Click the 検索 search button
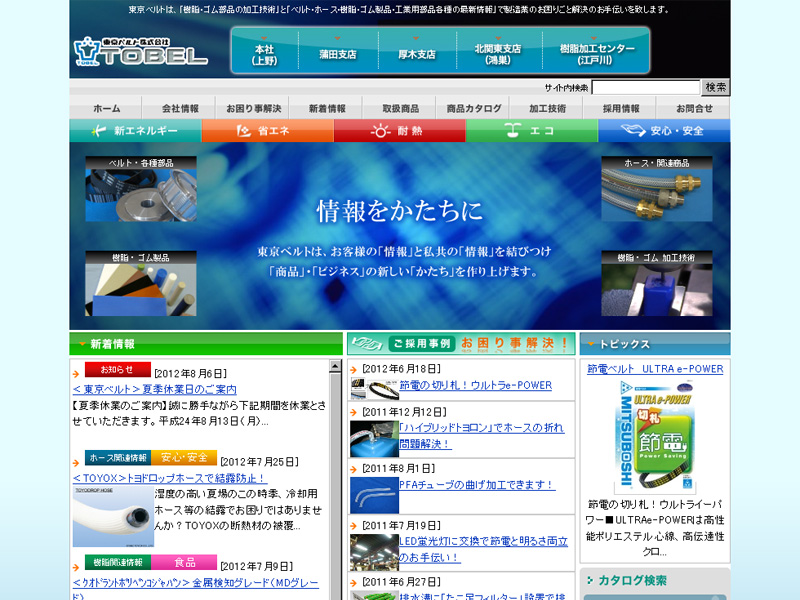Viewport: 800px width, 600px height. (x=715, y=87)
